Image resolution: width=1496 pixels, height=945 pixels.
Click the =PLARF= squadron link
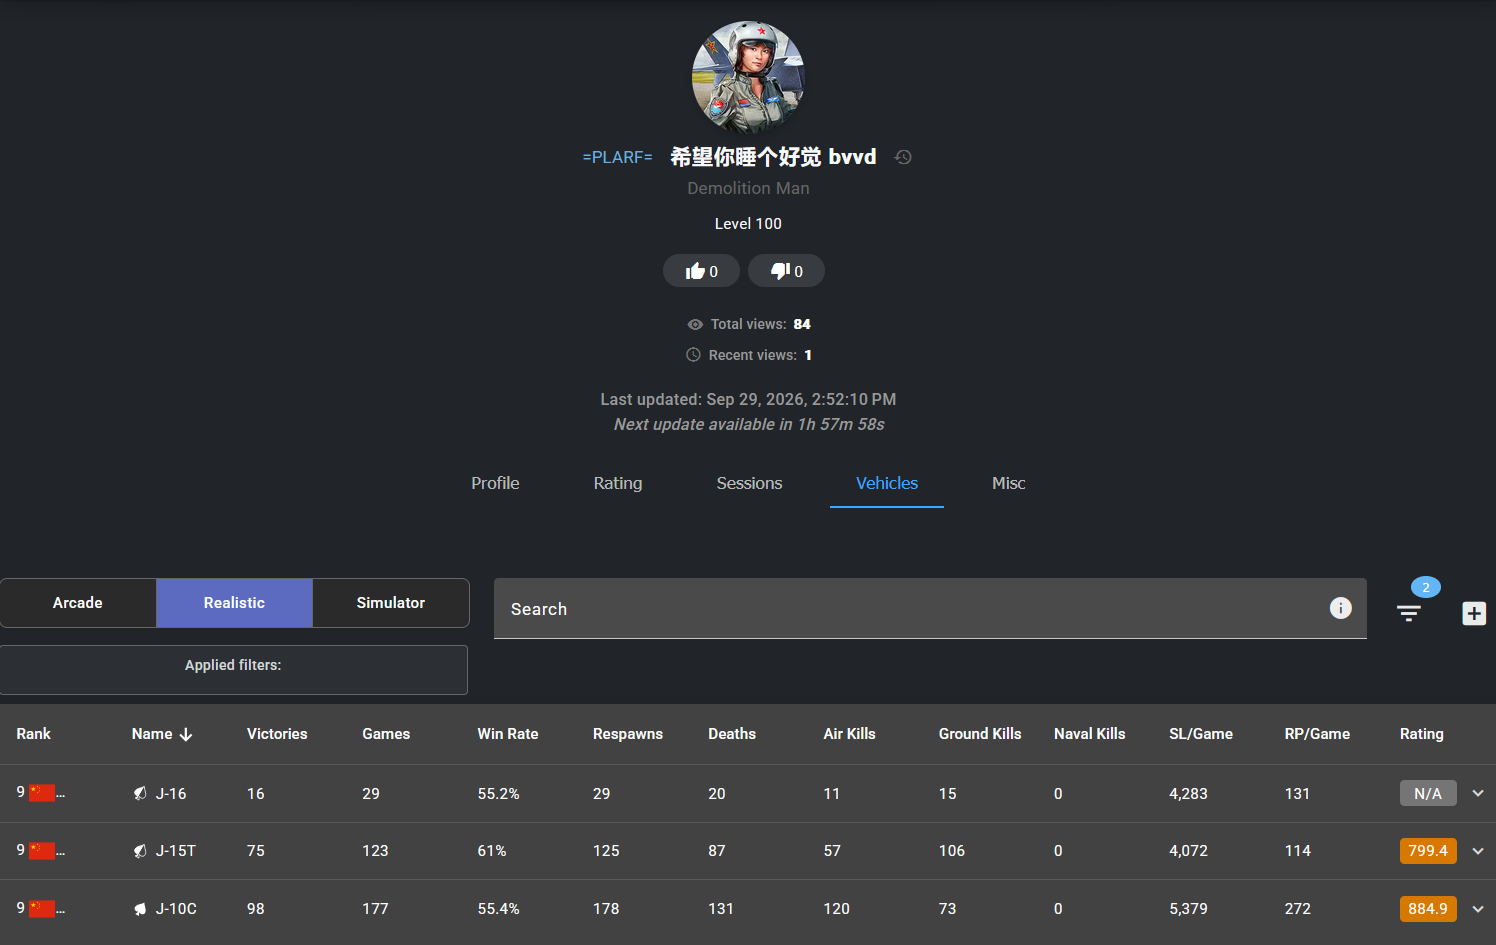tap(617, 157)
